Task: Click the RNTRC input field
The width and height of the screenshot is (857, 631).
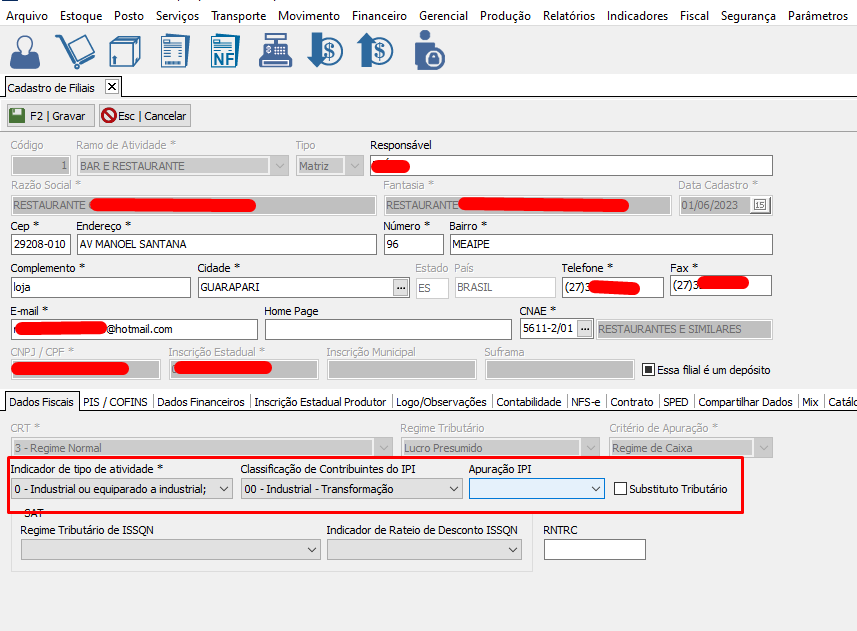Action: [594, 549]
